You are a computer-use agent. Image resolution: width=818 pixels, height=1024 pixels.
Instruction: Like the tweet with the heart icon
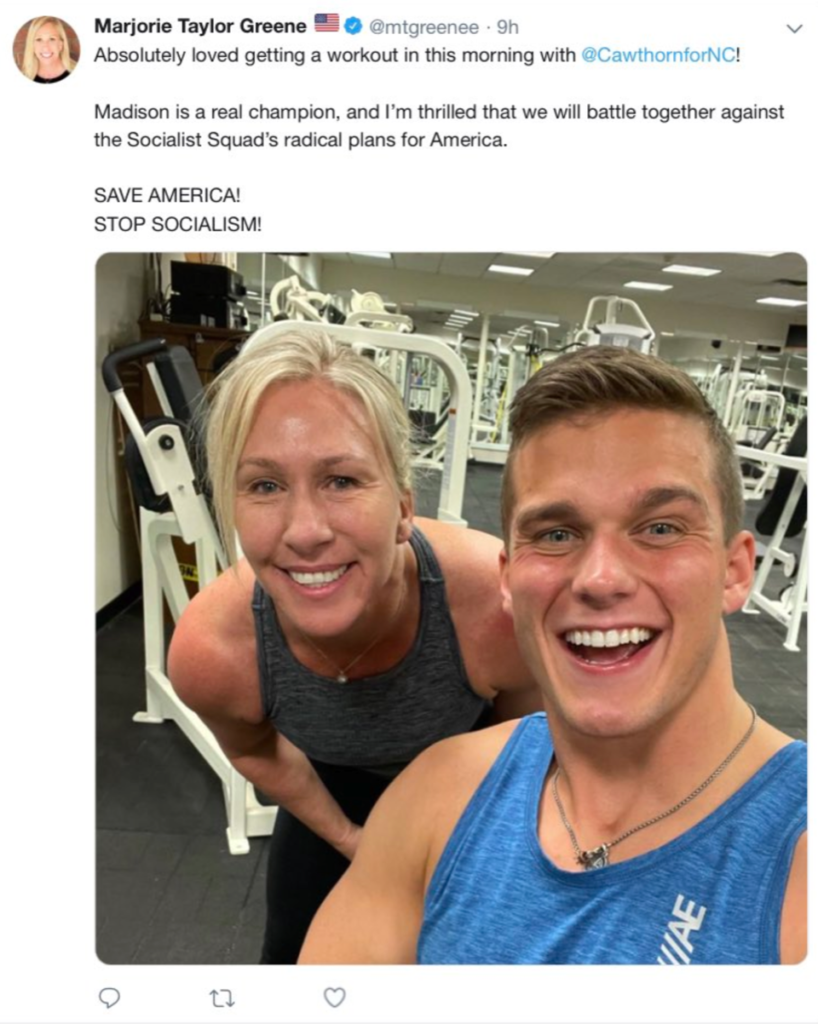[x=334, y=997]
